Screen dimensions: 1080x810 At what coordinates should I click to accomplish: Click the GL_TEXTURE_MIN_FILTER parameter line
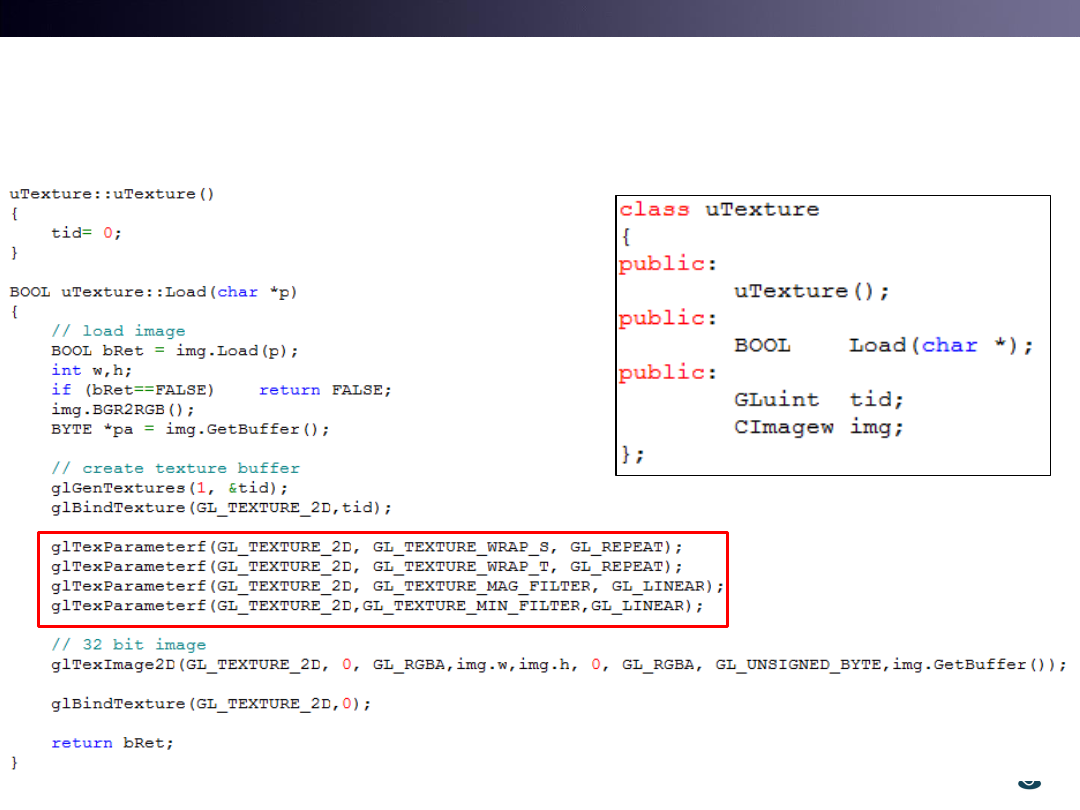click(377, 606)
